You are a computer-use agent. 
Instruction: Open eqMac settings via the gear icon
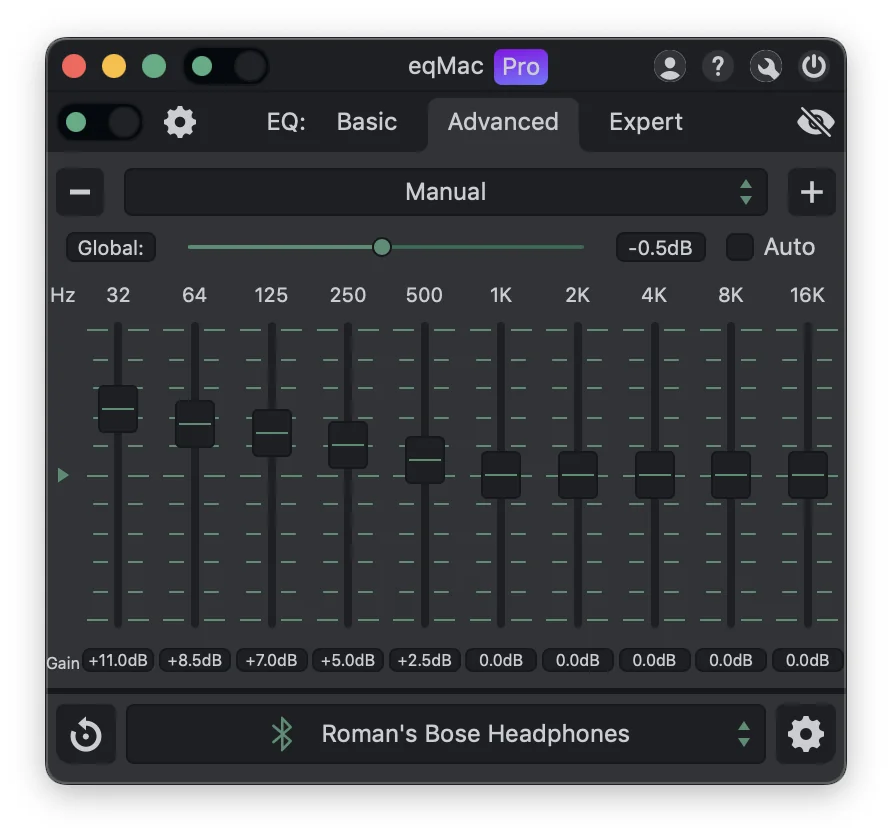180,121
